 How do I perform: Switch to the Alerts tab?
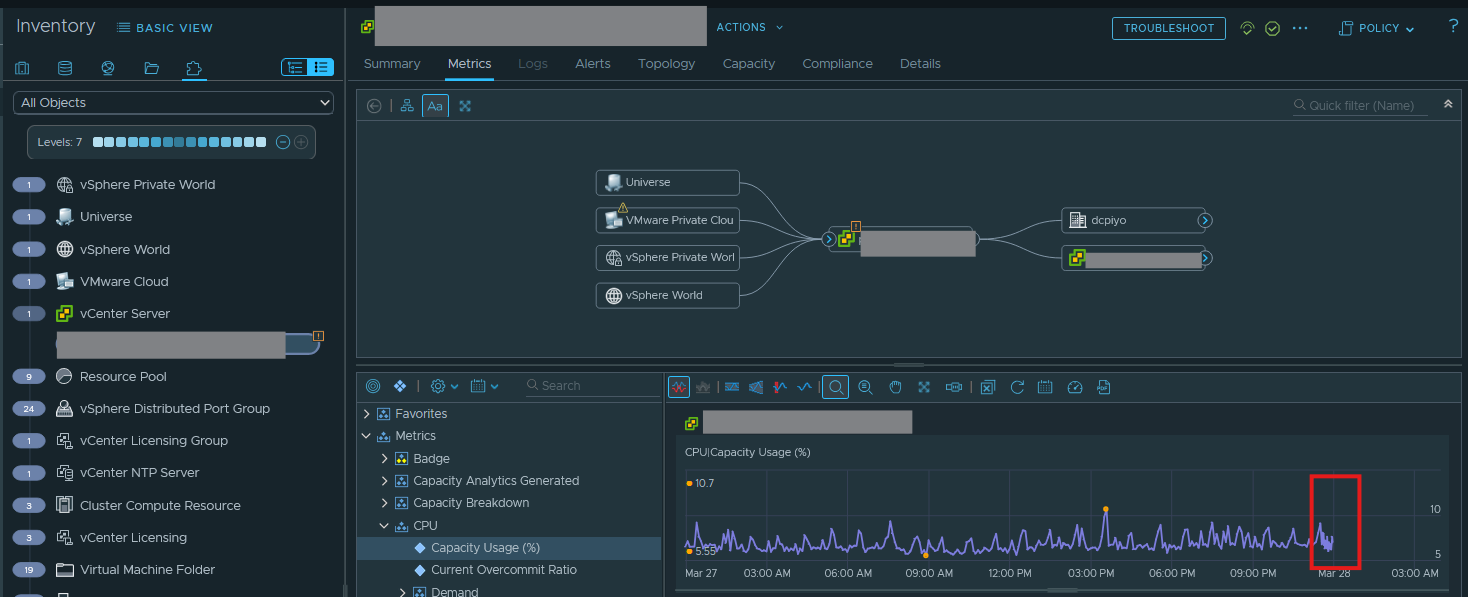[593, 63]
